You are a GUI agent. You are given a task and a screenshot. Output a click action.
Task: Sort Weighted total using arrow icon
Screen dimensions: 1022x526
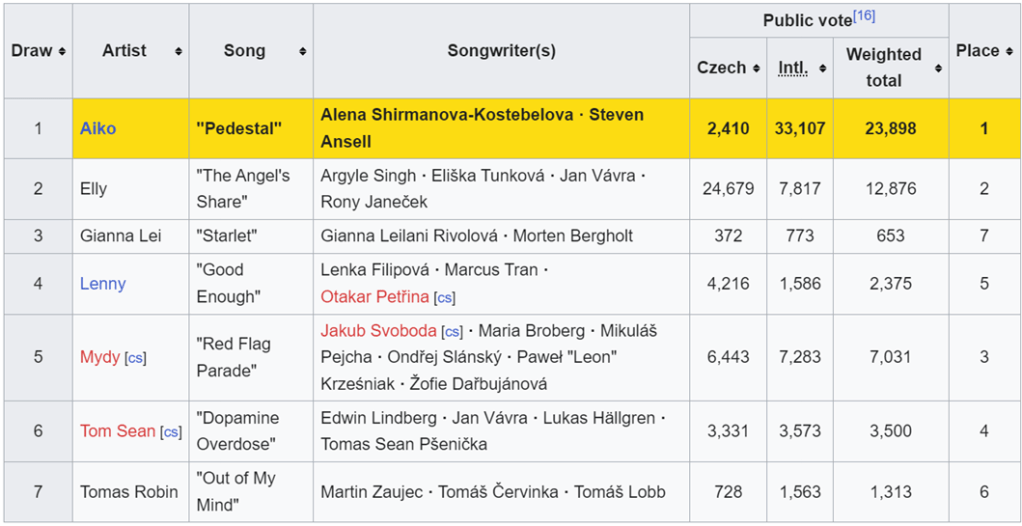[938, 68]
